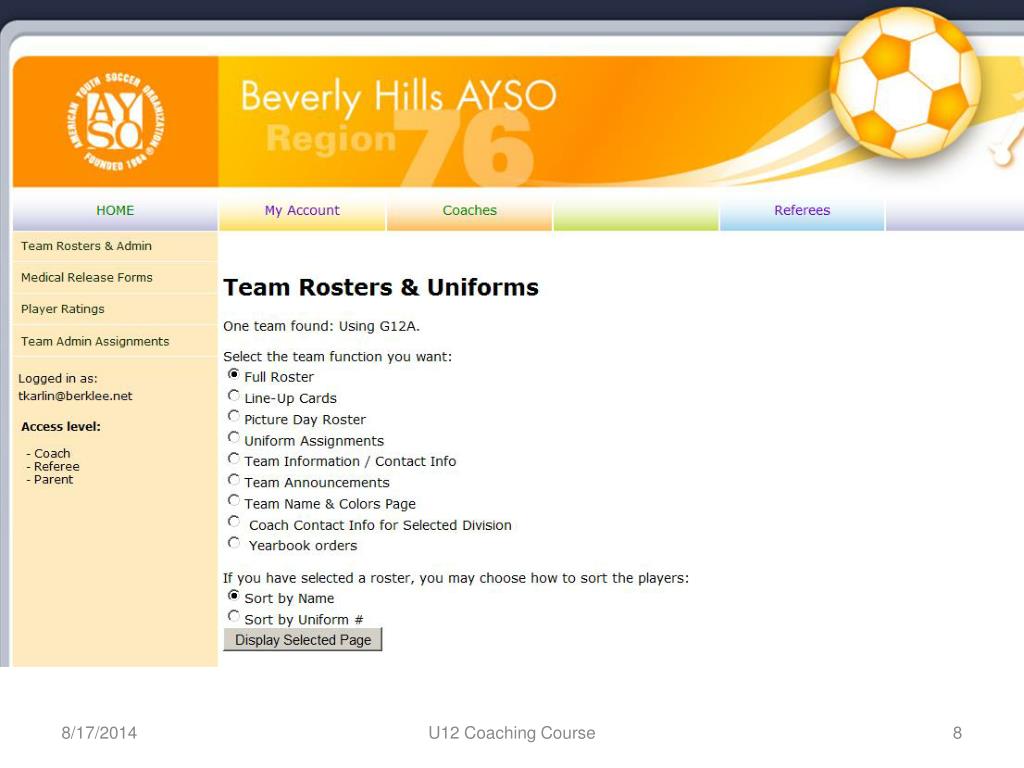This screenshot has height=768, width=1024.
Task: Click the '- Parent' access level entry
Action: point(50,479)
